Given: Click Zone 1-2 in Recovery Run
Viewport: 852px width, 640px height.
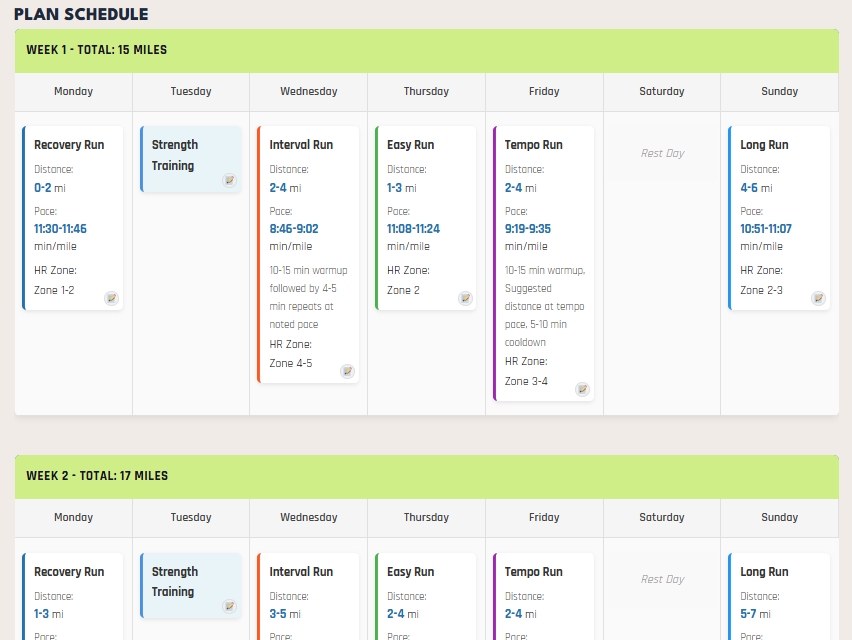Looking at the screenshot, I should click(x=54, y=291).
